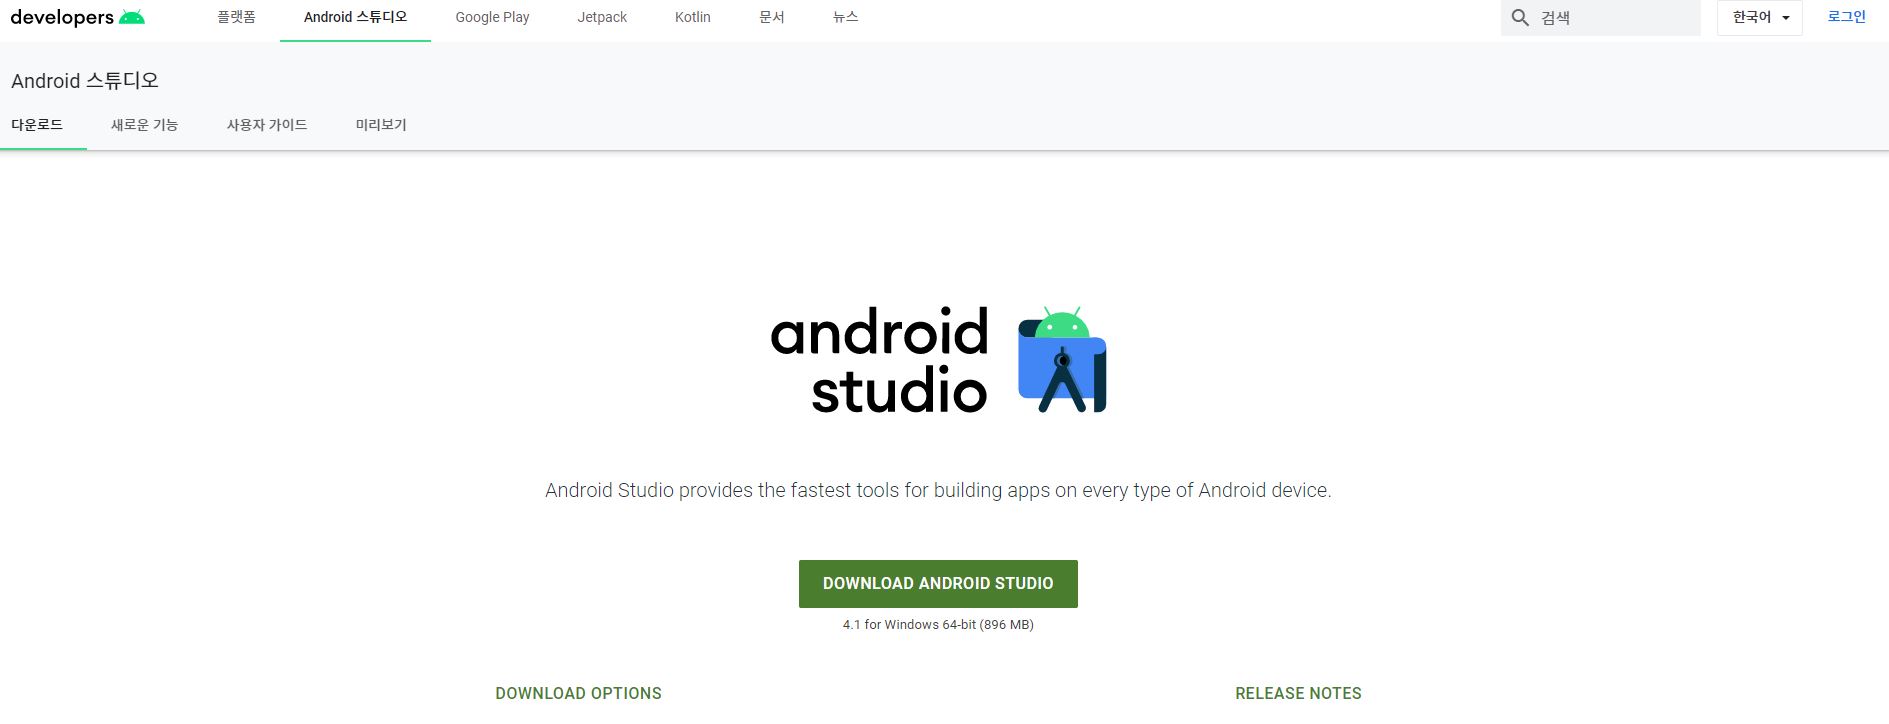Open the 플랫폼 menu

point(236,17)
